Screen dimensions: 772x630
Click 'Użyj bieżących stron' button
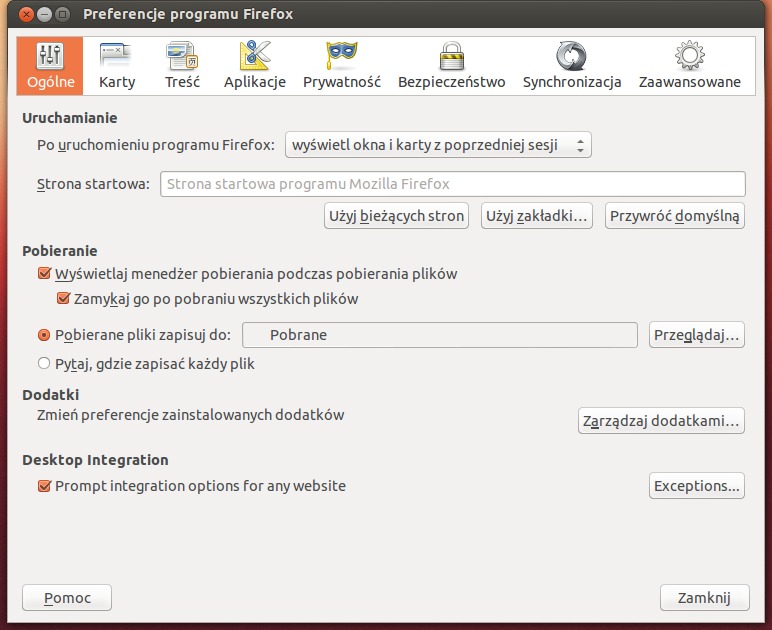(396, 216)
